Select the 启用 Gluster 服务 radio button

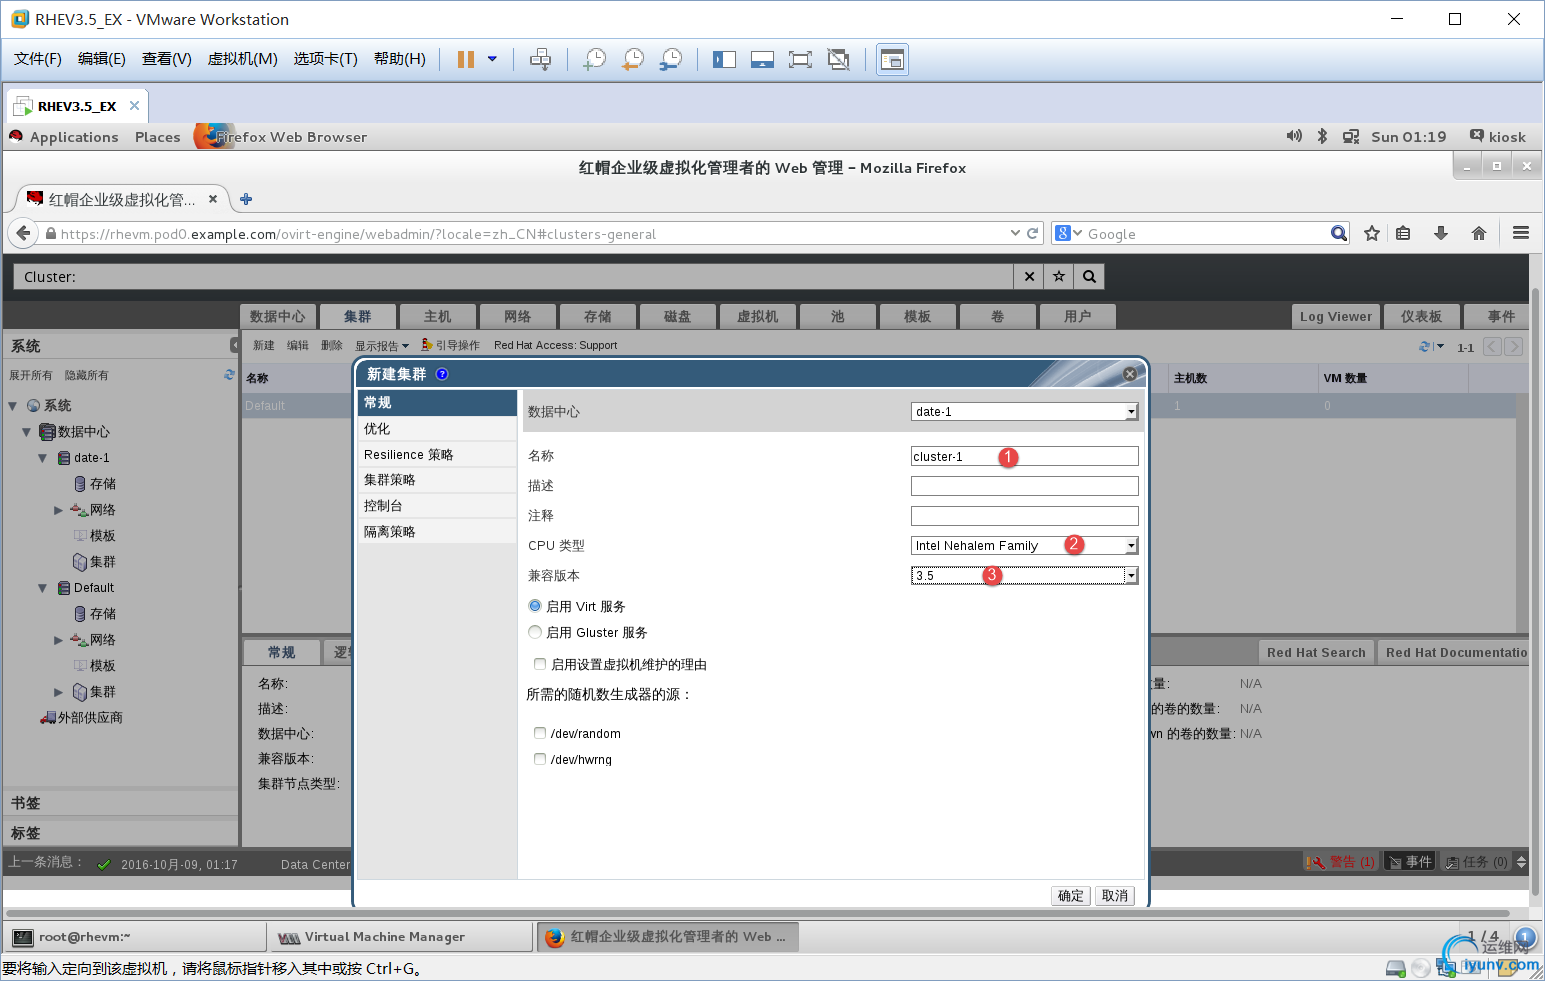tap(535, 632)
